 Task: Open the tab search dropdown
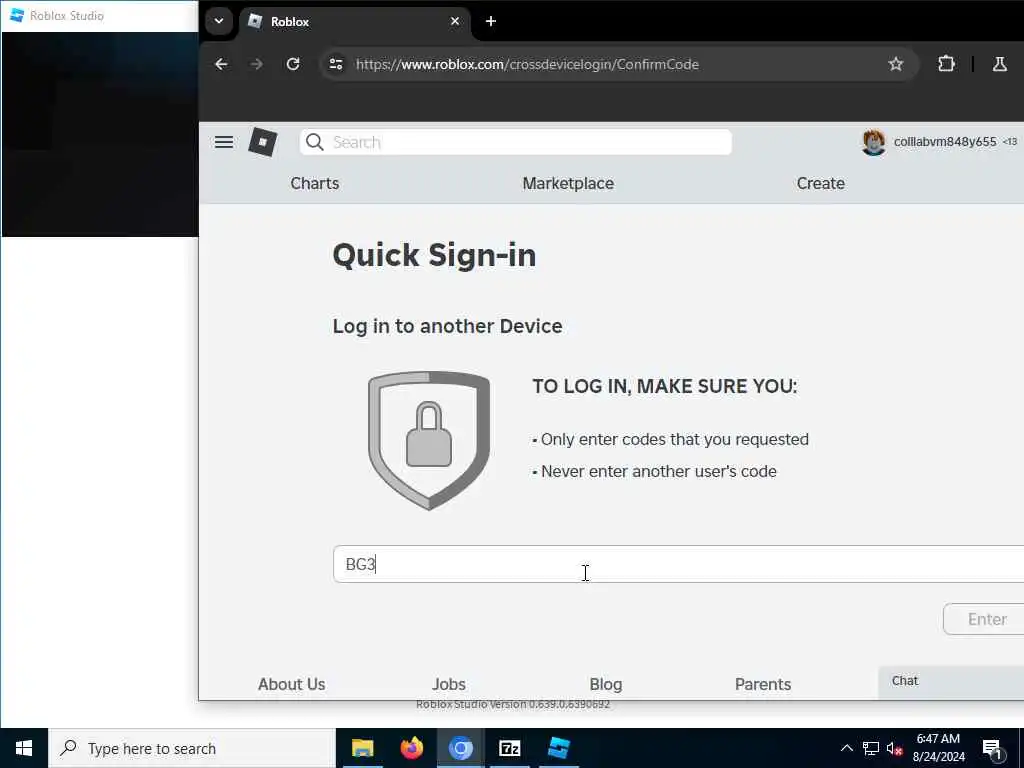pyautogui.click(x=219, y=22)
